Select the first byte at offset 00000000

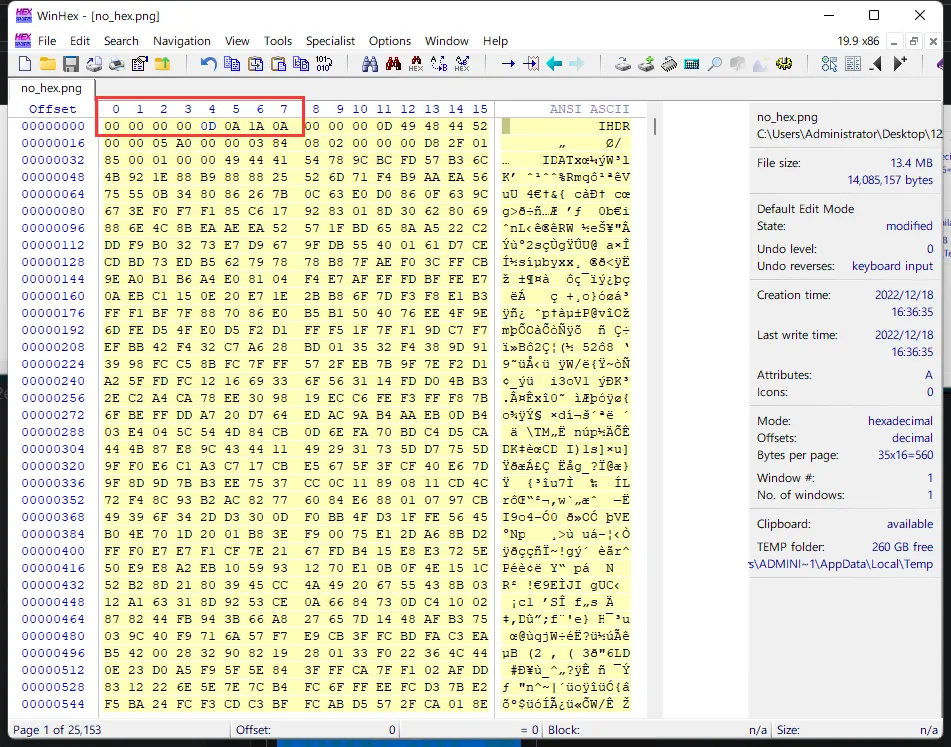click(x=111, y=127)
